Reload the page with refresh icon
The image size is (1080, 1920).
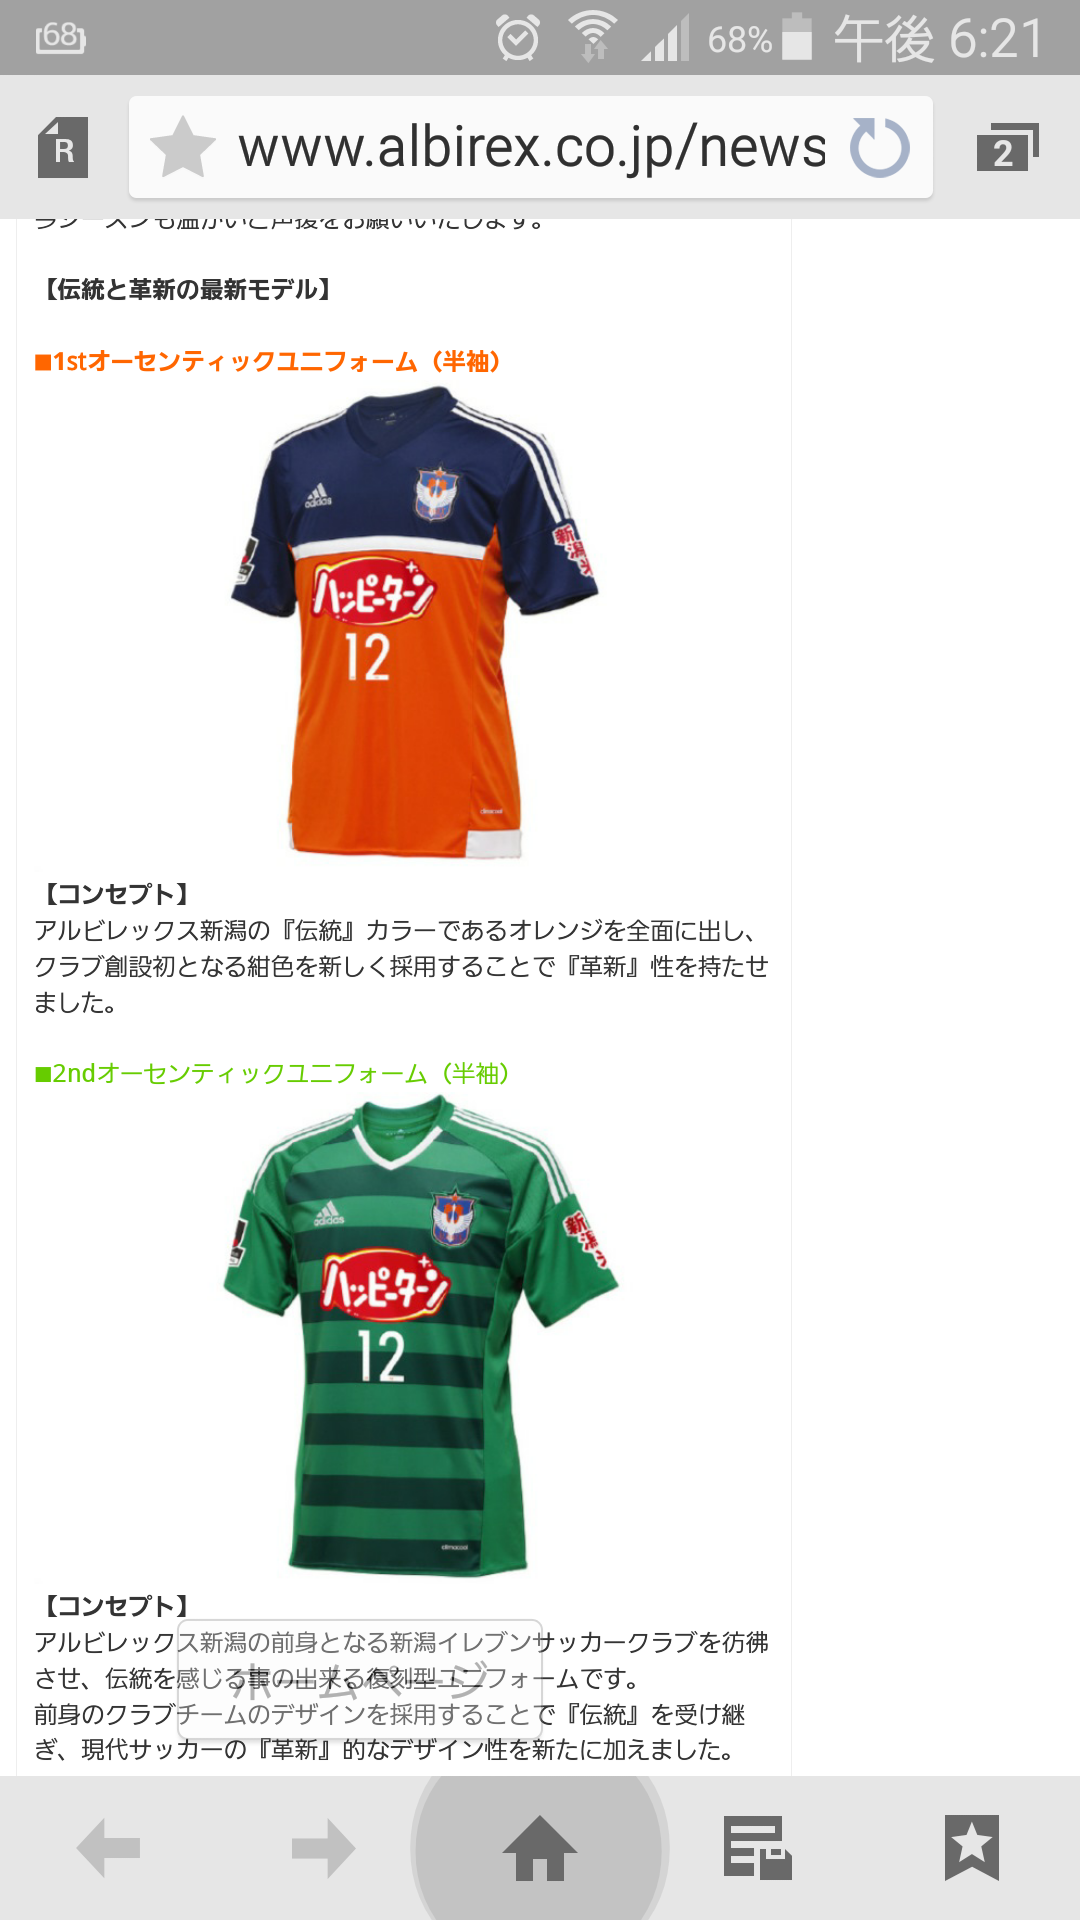point(880,148)
